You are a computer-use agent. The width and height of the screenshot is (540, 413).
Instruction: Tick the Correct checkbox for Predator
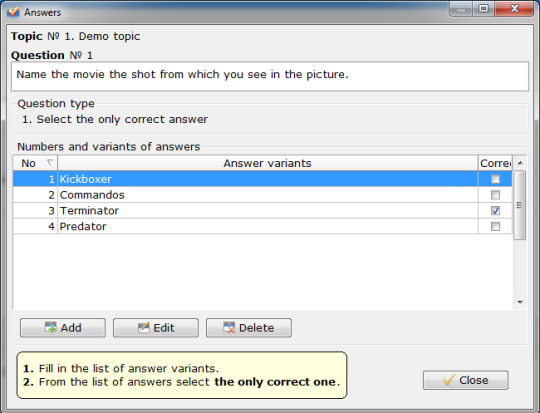(495, 226)
